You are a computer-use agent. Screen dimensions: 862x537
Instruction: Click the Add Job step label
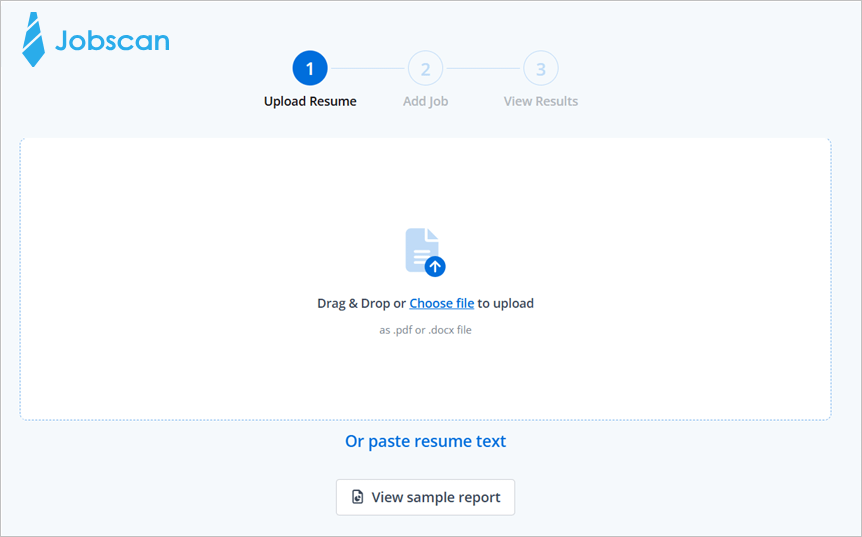426,101
